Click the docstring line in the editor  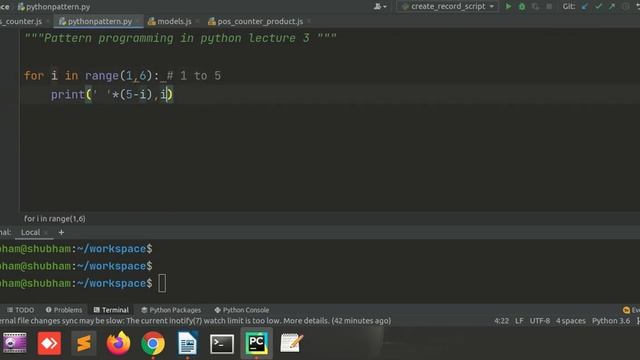(x=180, y=38)
